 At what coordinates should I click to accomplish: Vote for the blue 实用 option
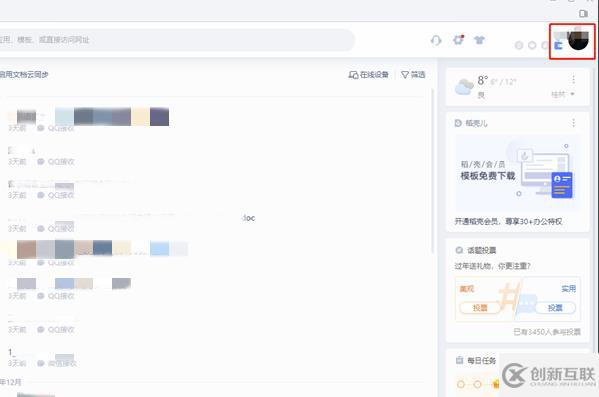tap(555, 308)
